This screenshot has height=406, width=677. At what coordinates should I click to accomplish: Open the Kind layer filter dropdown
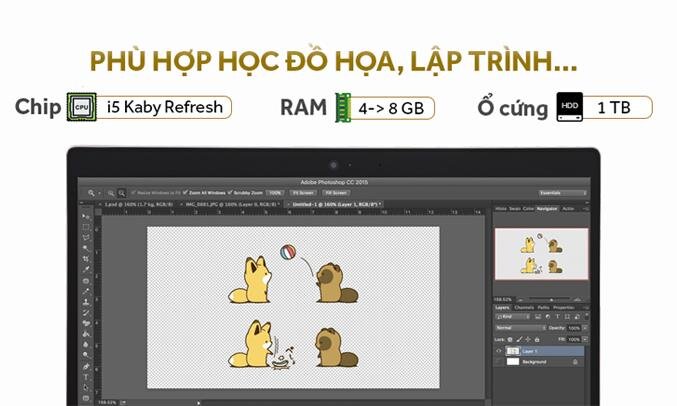click(514, 317)
